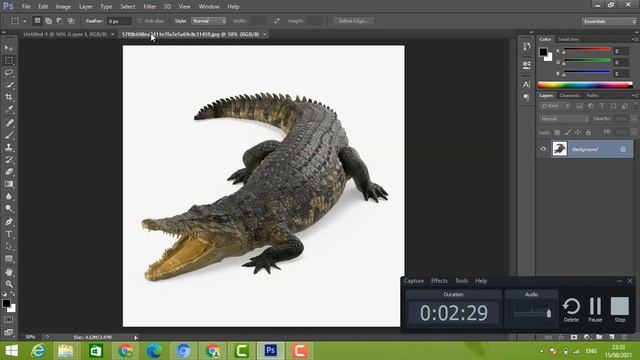The image size is (640, 360).
Task: Open recorder Effects menu
Action: pyautogui.click(x=439, y=281)
